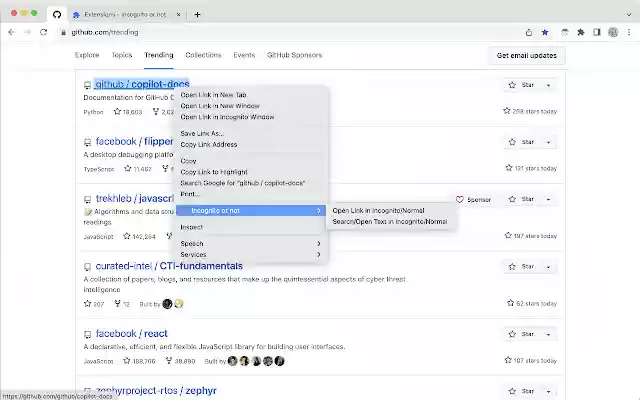The width and height of the screenshot is (640, 400).
Task: View 188,766 stargazers of facebook / react
Action: 139,361
